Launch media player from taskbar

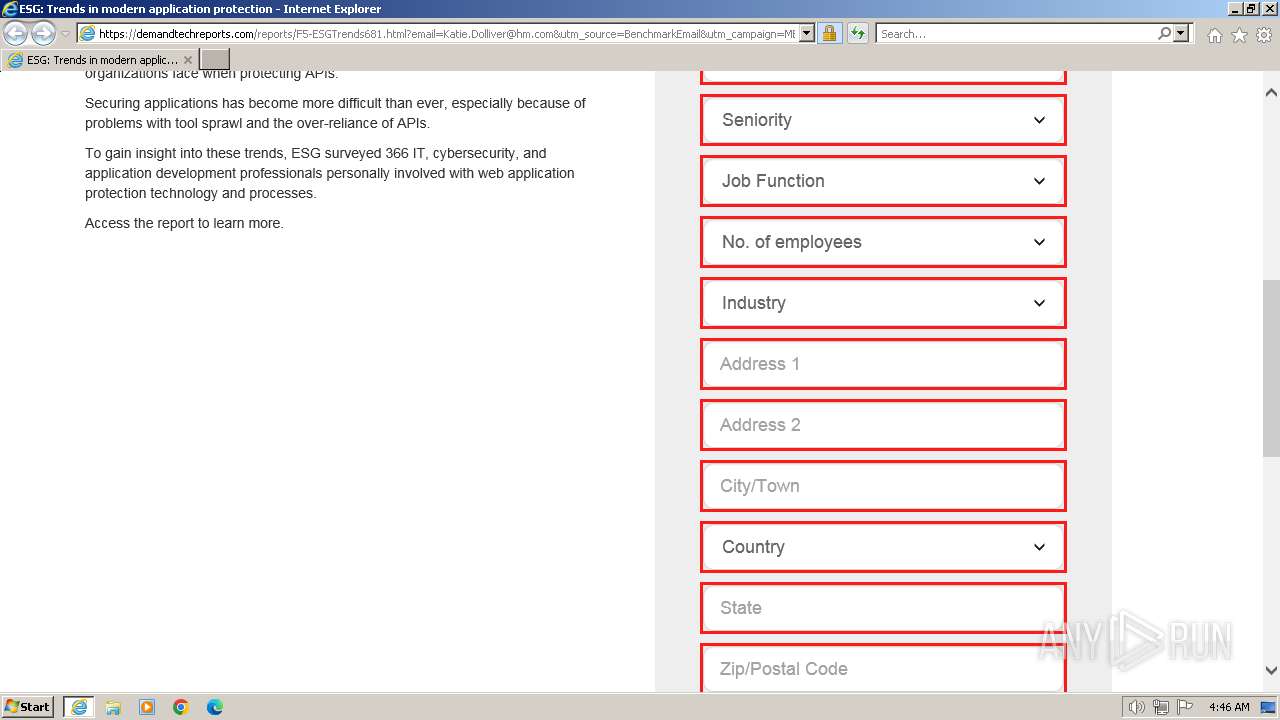[x=147, y=707]
